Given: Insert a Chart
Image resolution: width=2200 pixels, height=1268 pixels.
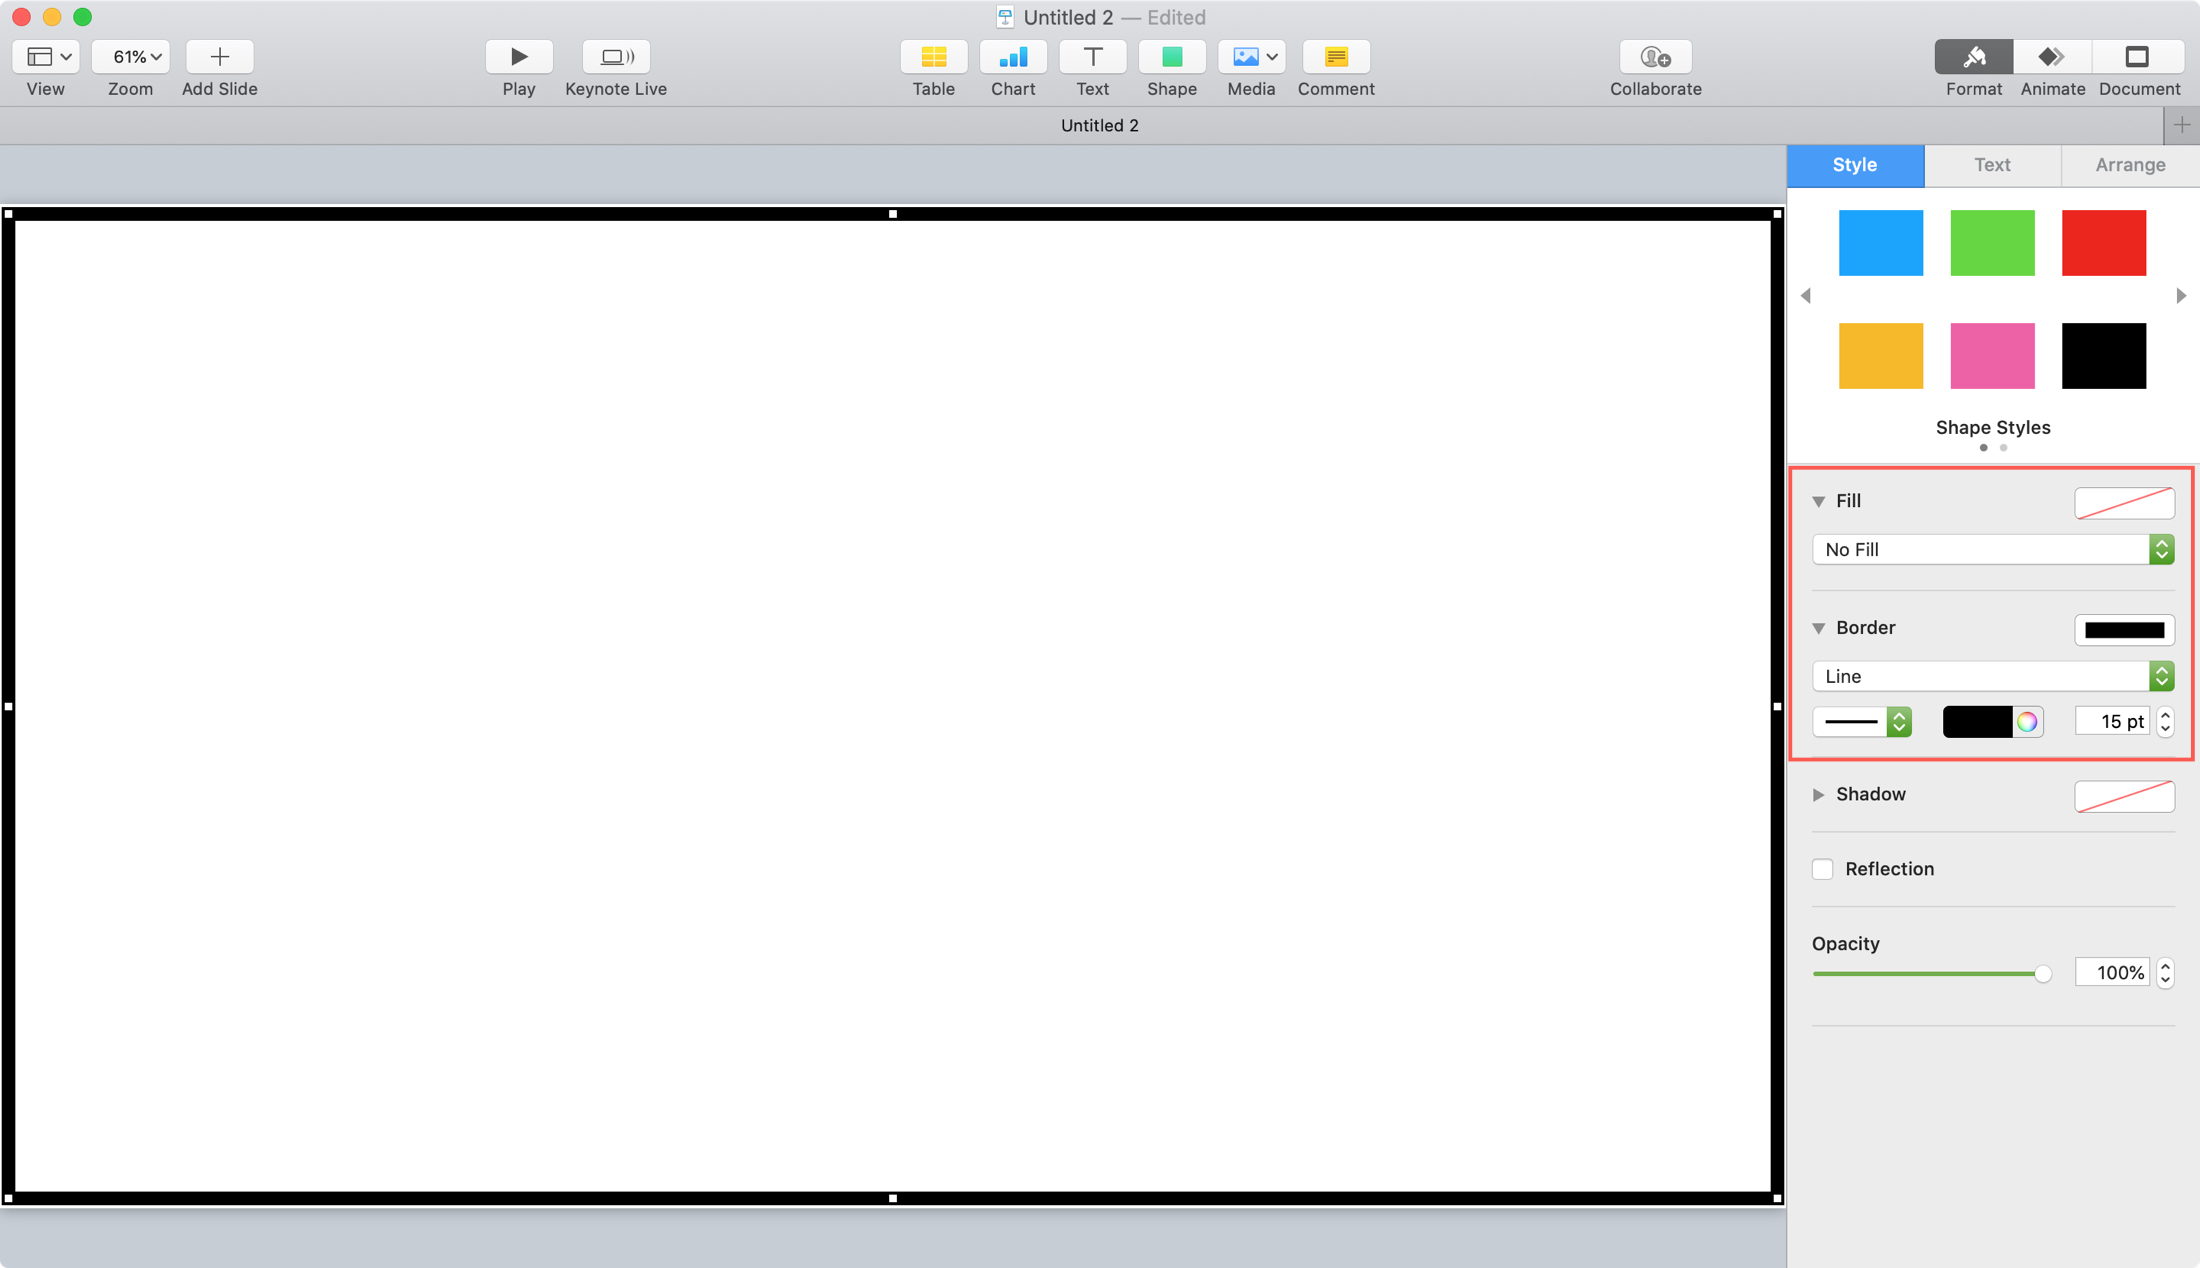Looking at the screenshot, I should point(1013,57).
